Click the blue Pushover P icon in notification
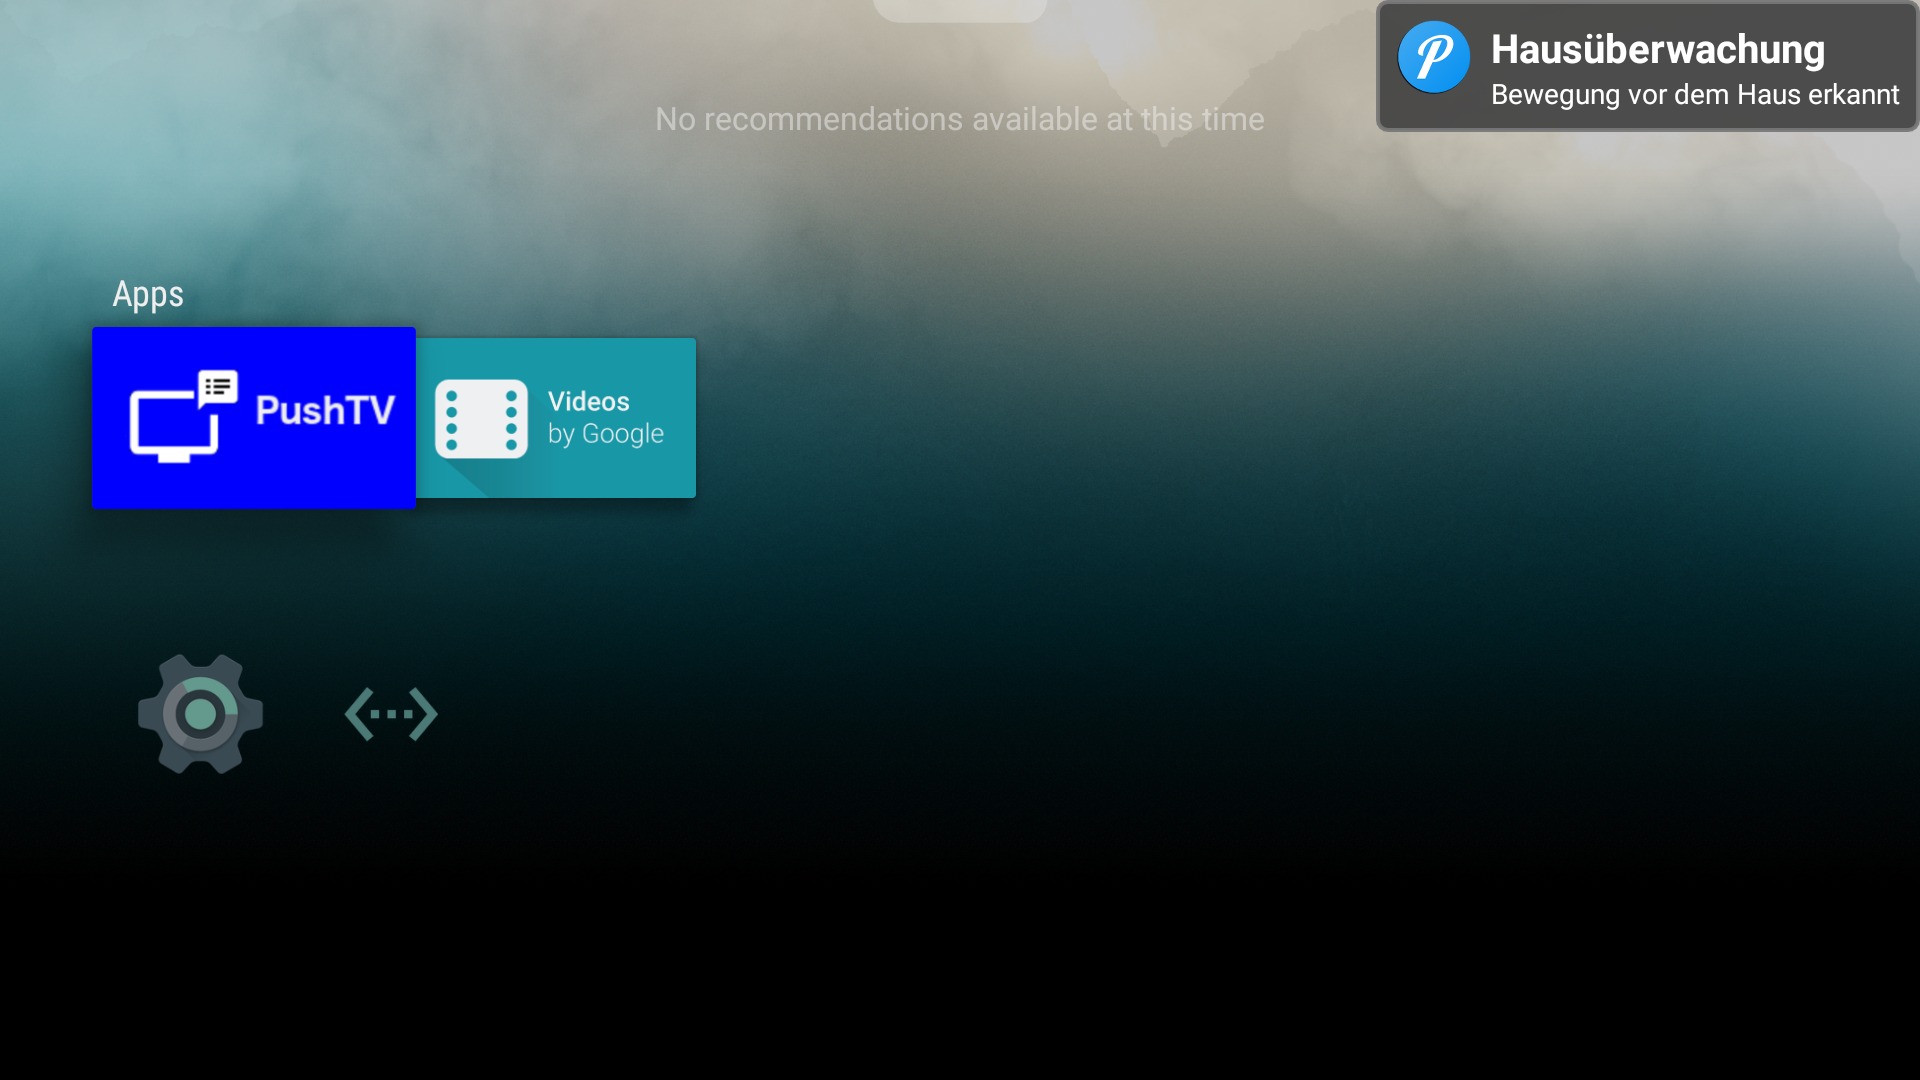Viewport: 1920px width, 1080px height. (x=1432, y=58)
